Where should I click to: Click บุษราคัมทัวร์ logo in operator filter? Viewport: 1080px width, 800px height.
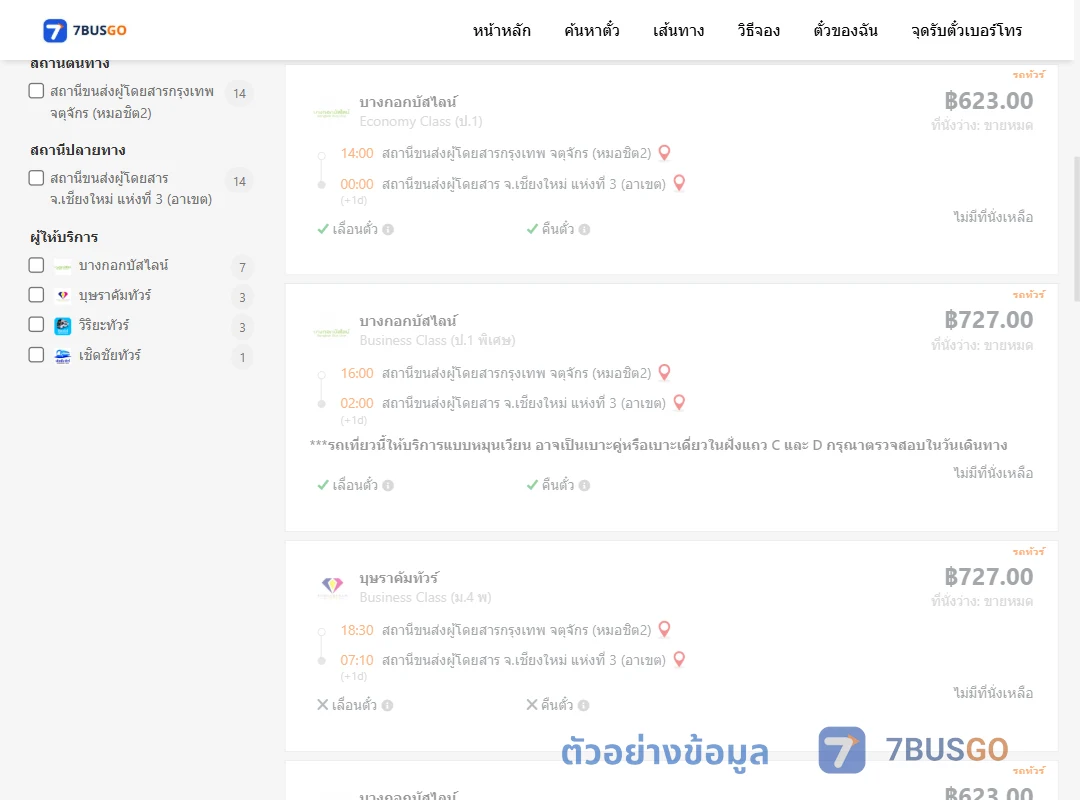[x=63, y=296]
